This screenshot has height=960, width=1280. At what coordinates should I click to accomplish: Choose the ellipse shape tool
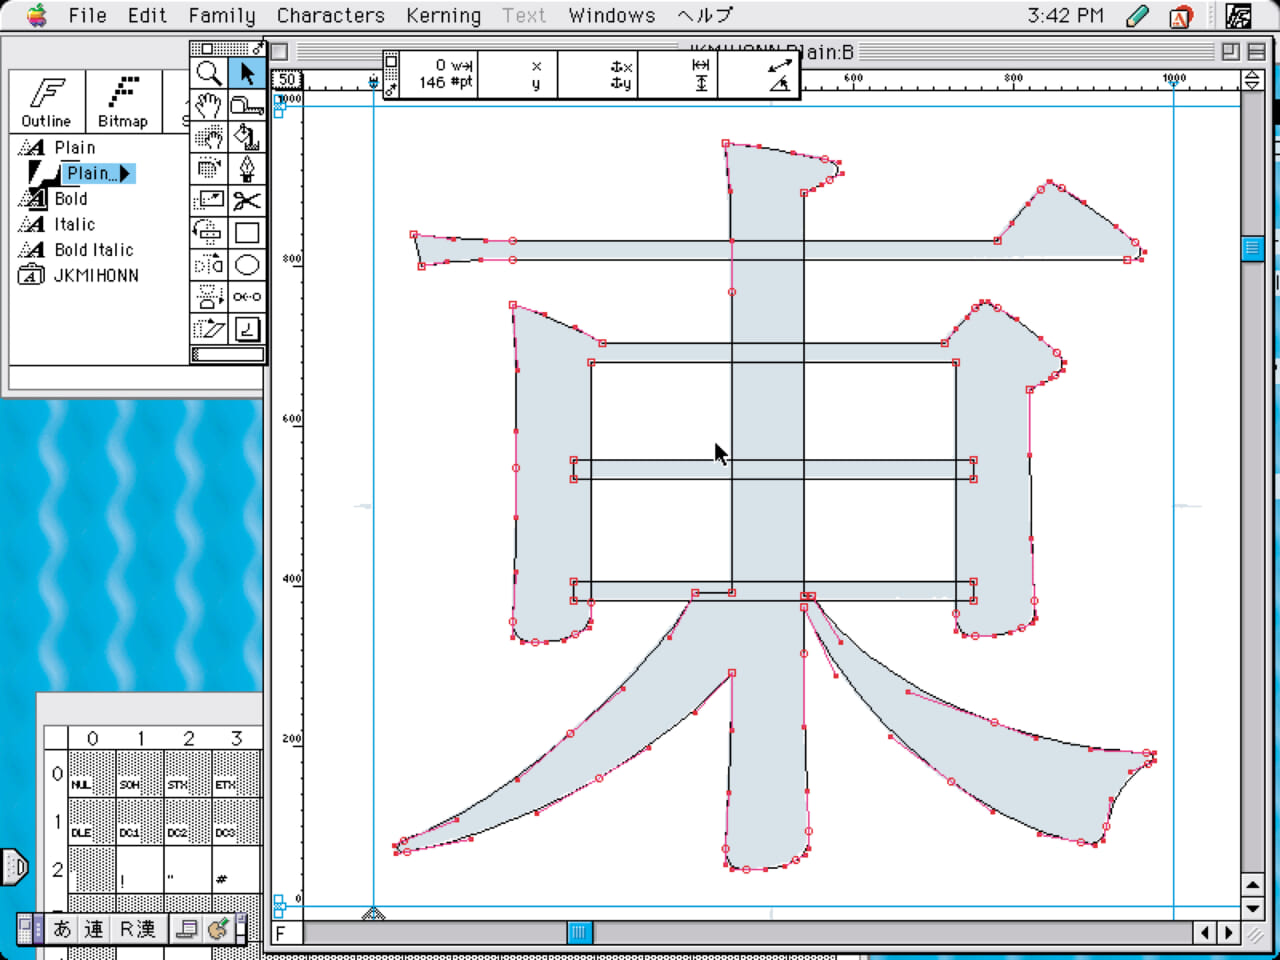(247, 265)
